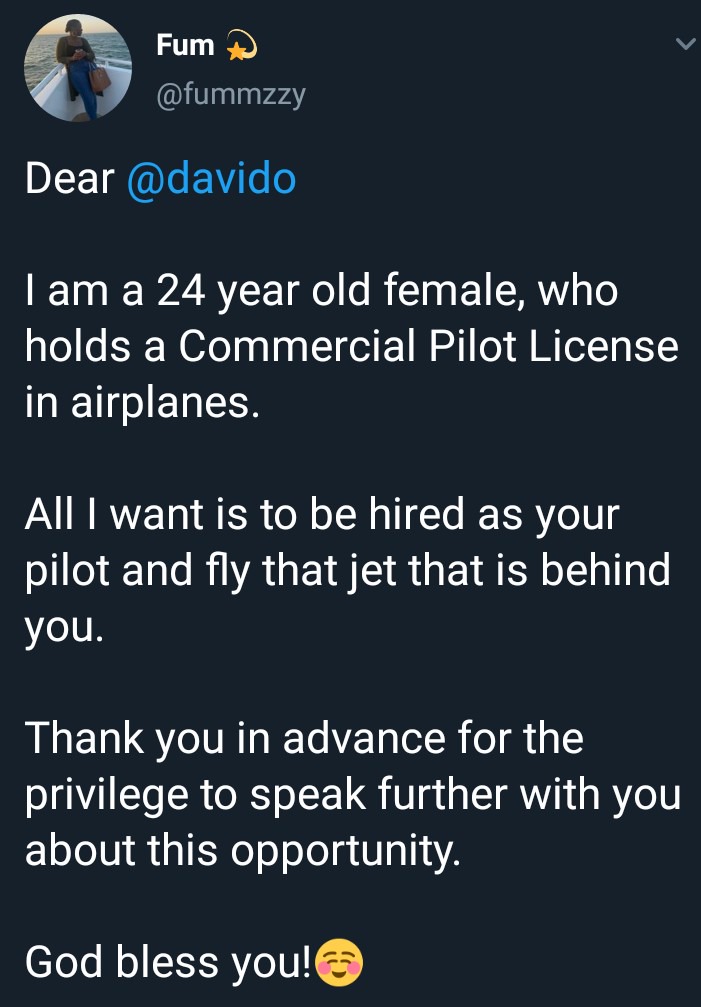Open the @fummzzy handle profile

[x=231, y=96]
